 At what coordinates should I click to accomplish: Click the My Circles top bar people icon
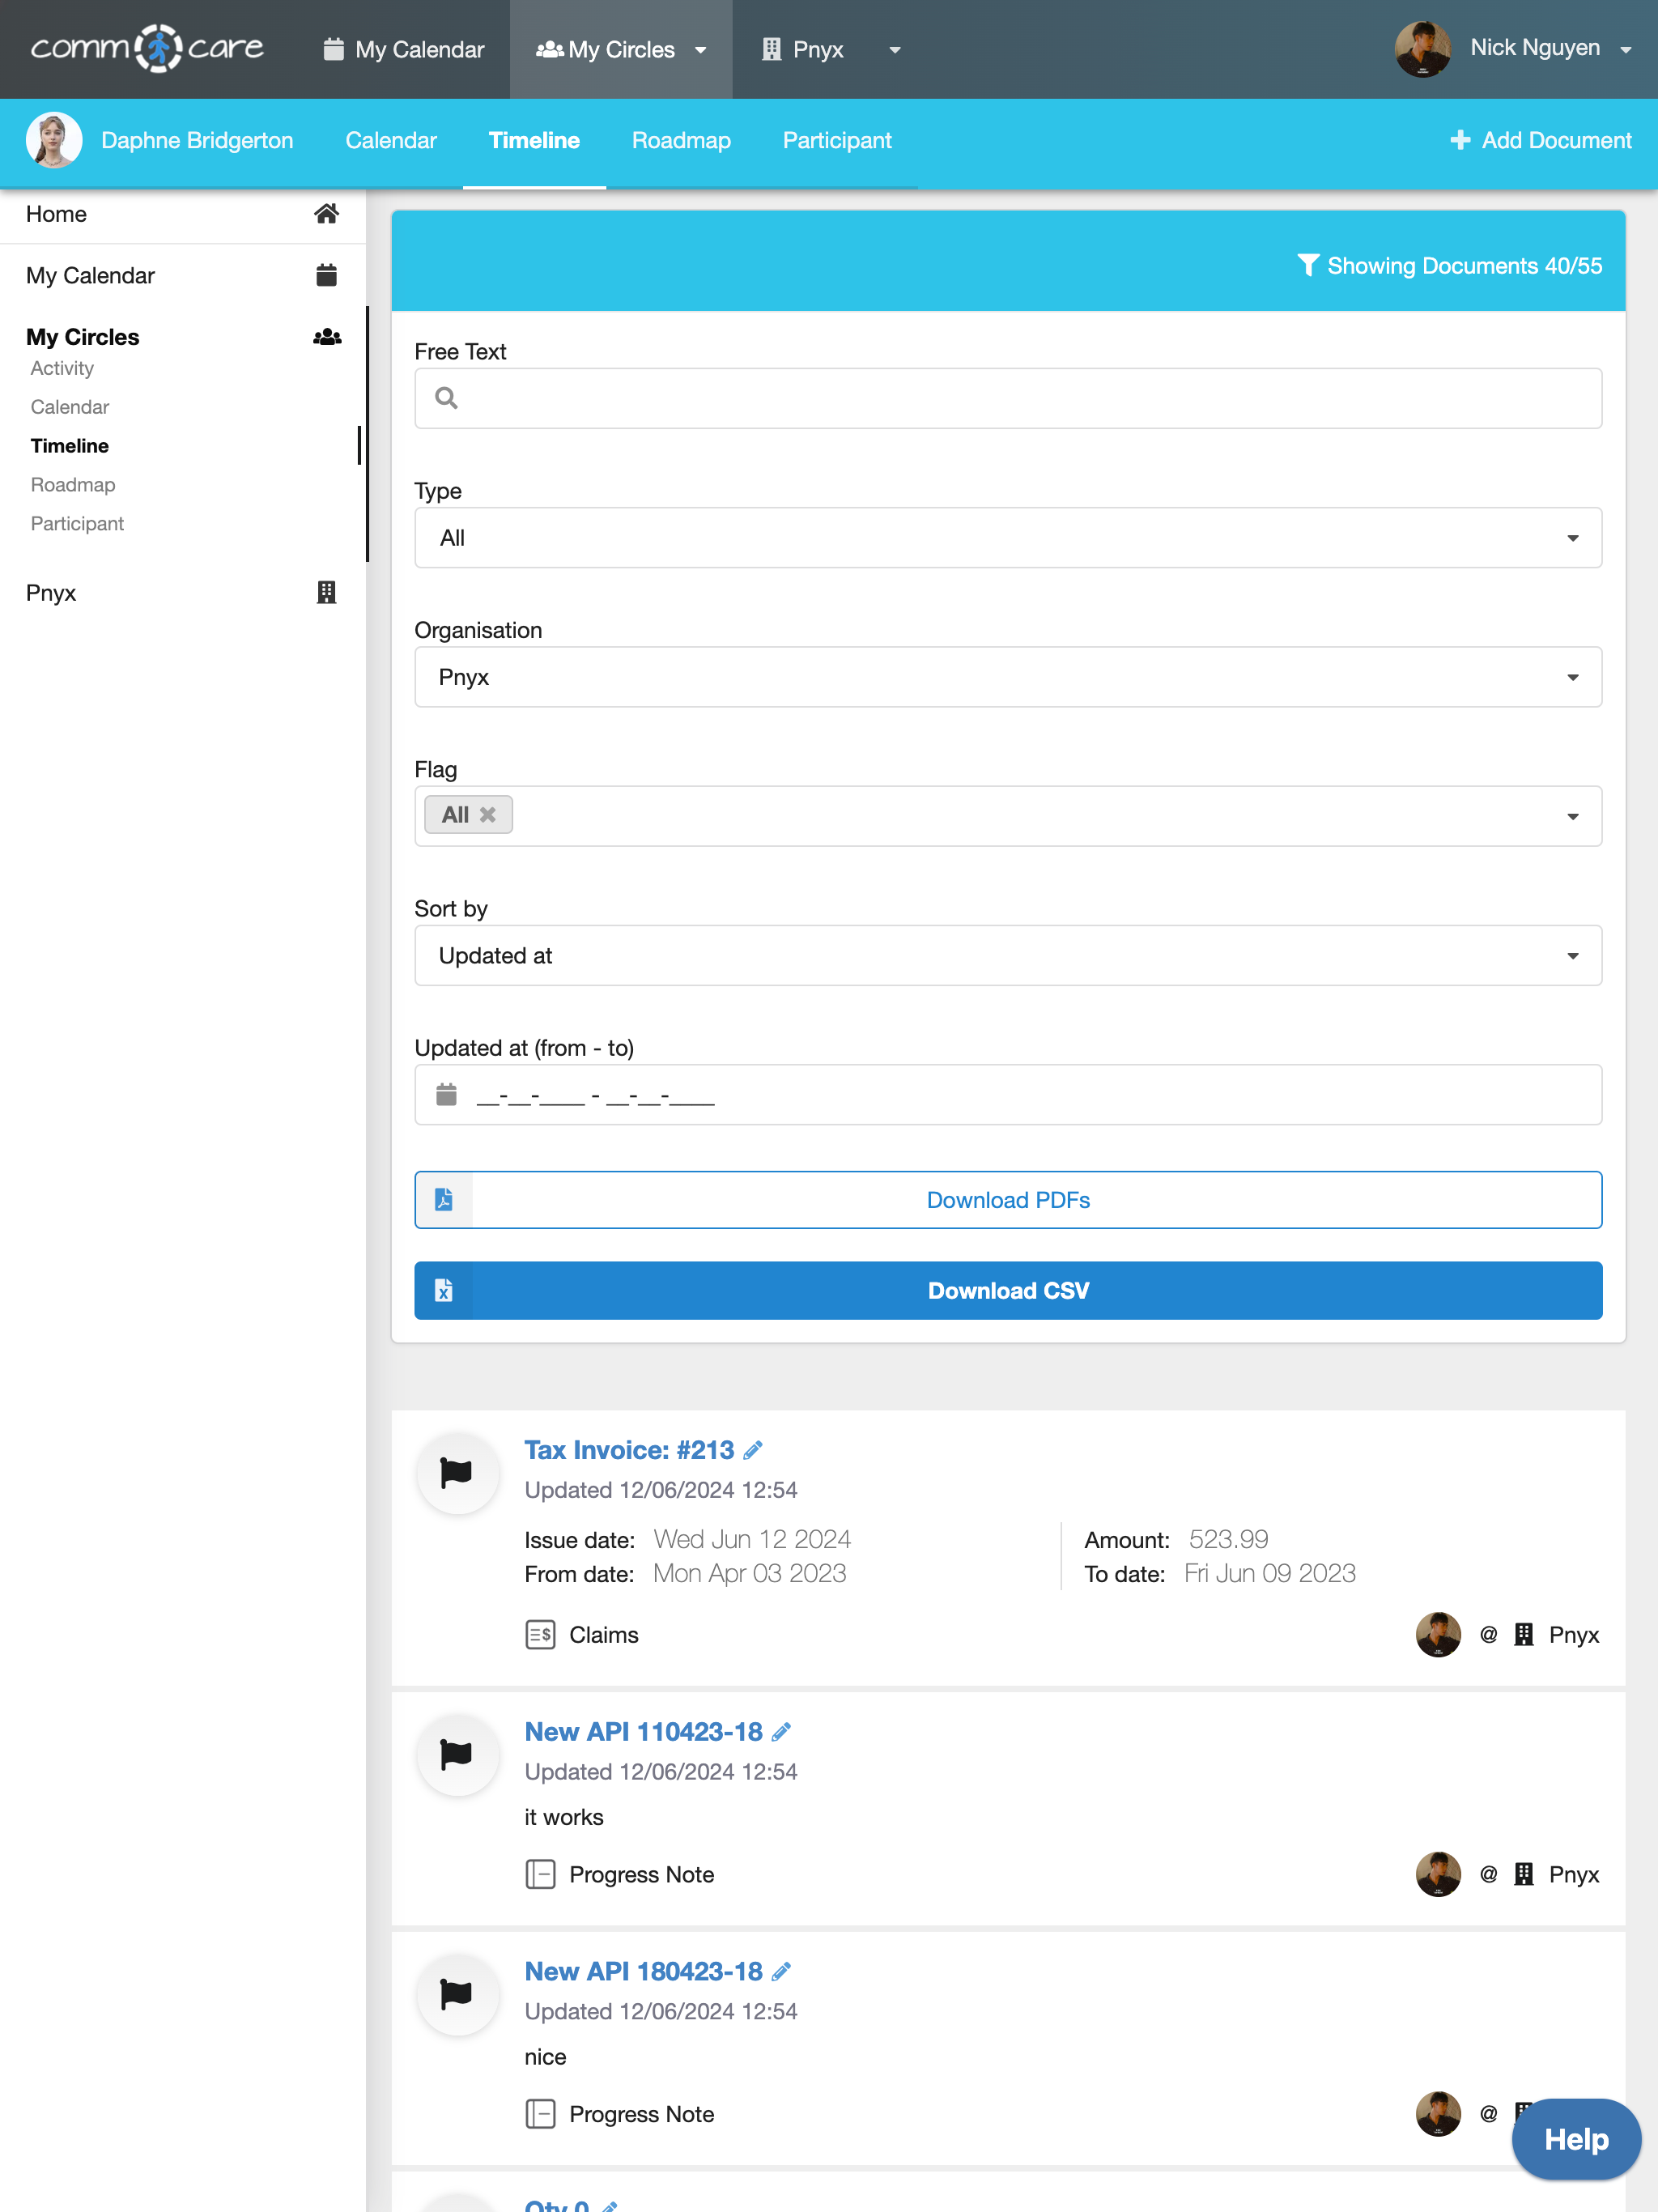(x=549, y=49)
